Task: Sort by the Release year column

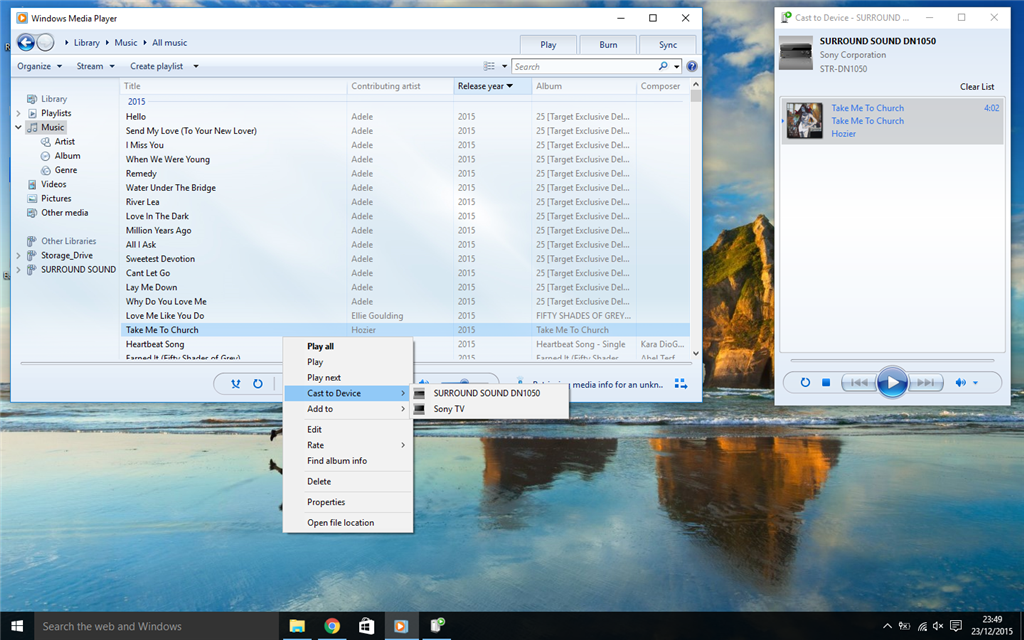Action: click(492, 86)
